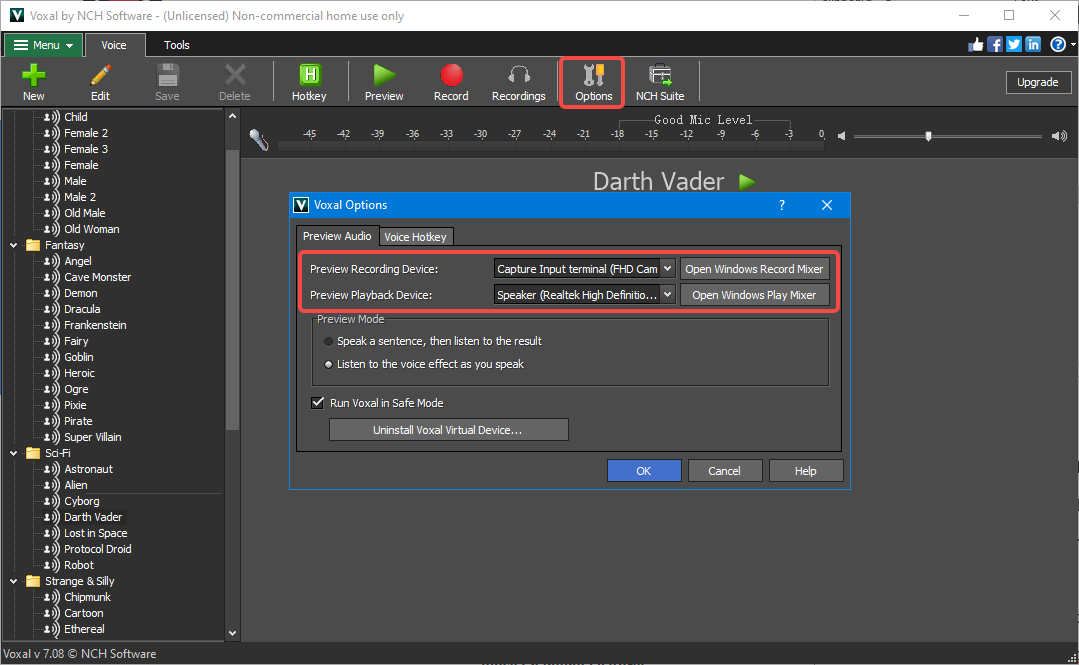Share via the Twitter icon
Screen dimensions: 1079x665
pos(1014,45)
